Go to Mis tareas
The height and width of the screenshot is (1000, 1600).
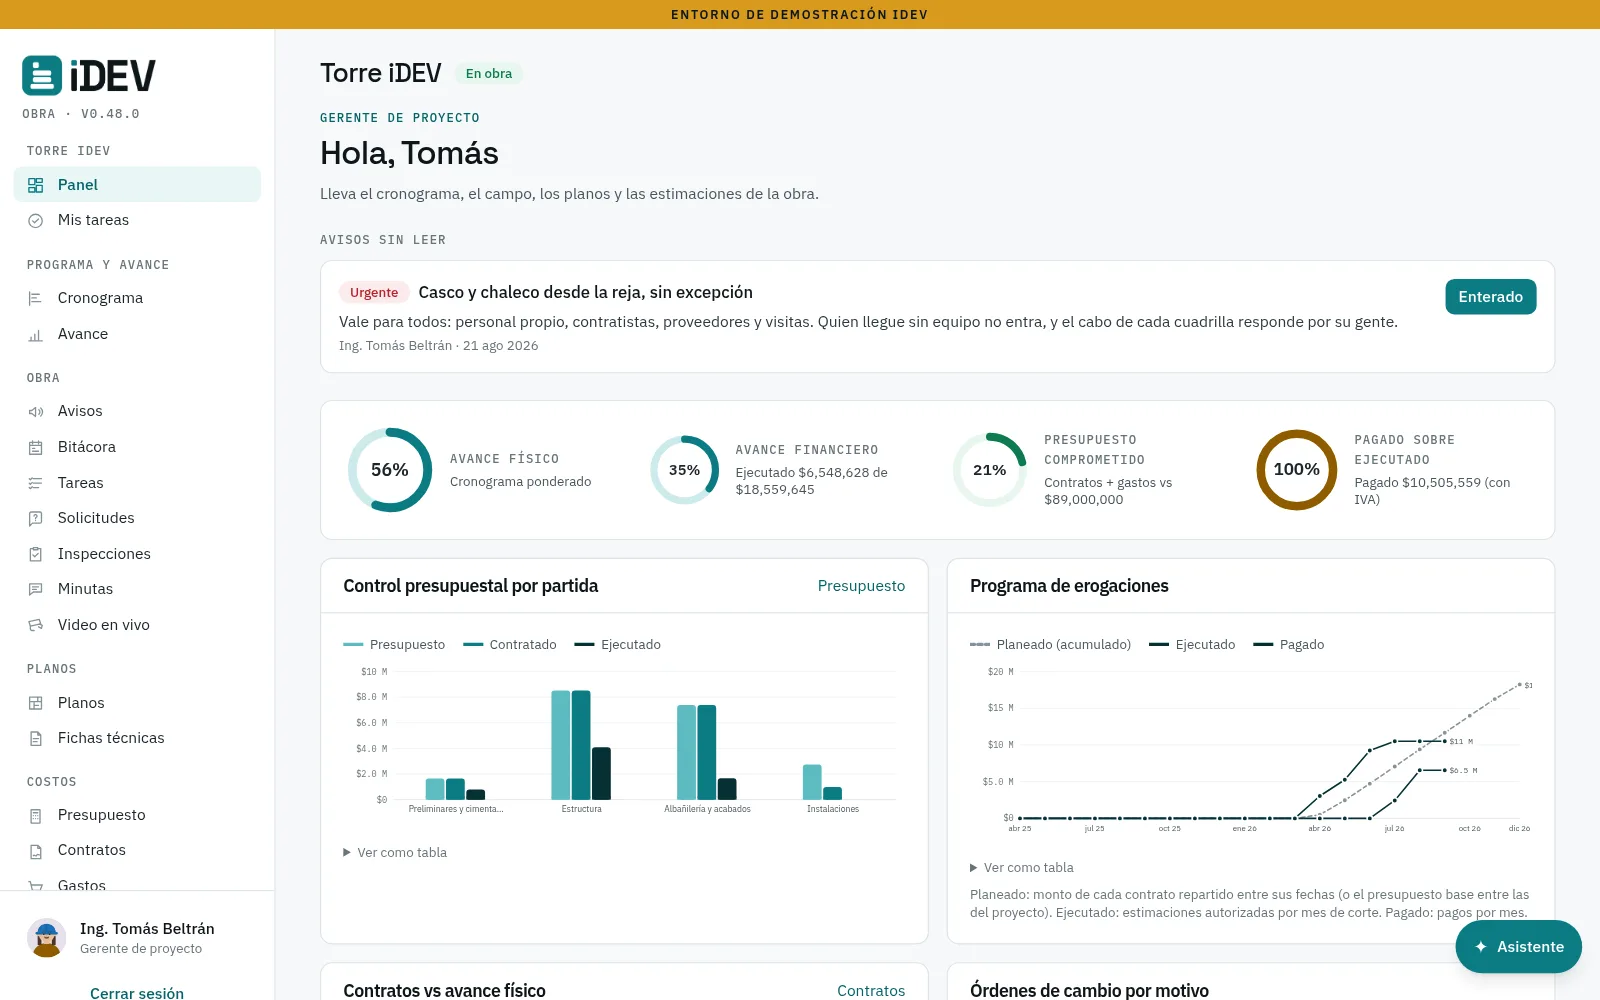click(137, 220)
